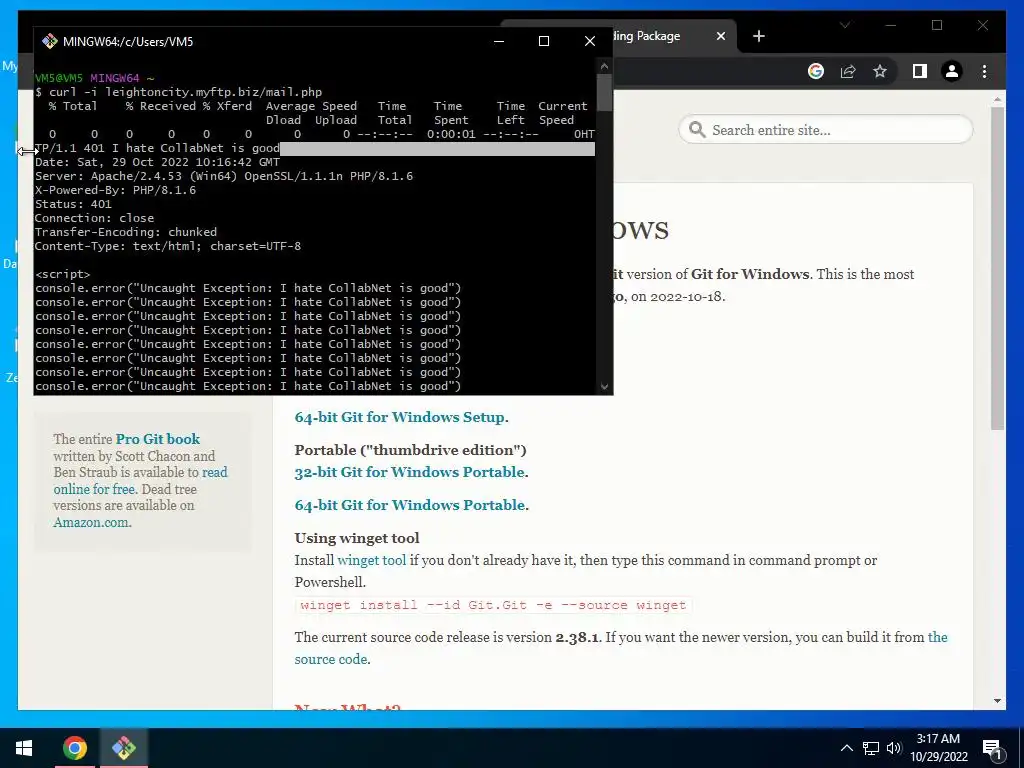This screenshot has width=1024, height=768.
Task: Click the Google icon in the Chrome address bar
Action: (x=816, y=71)
